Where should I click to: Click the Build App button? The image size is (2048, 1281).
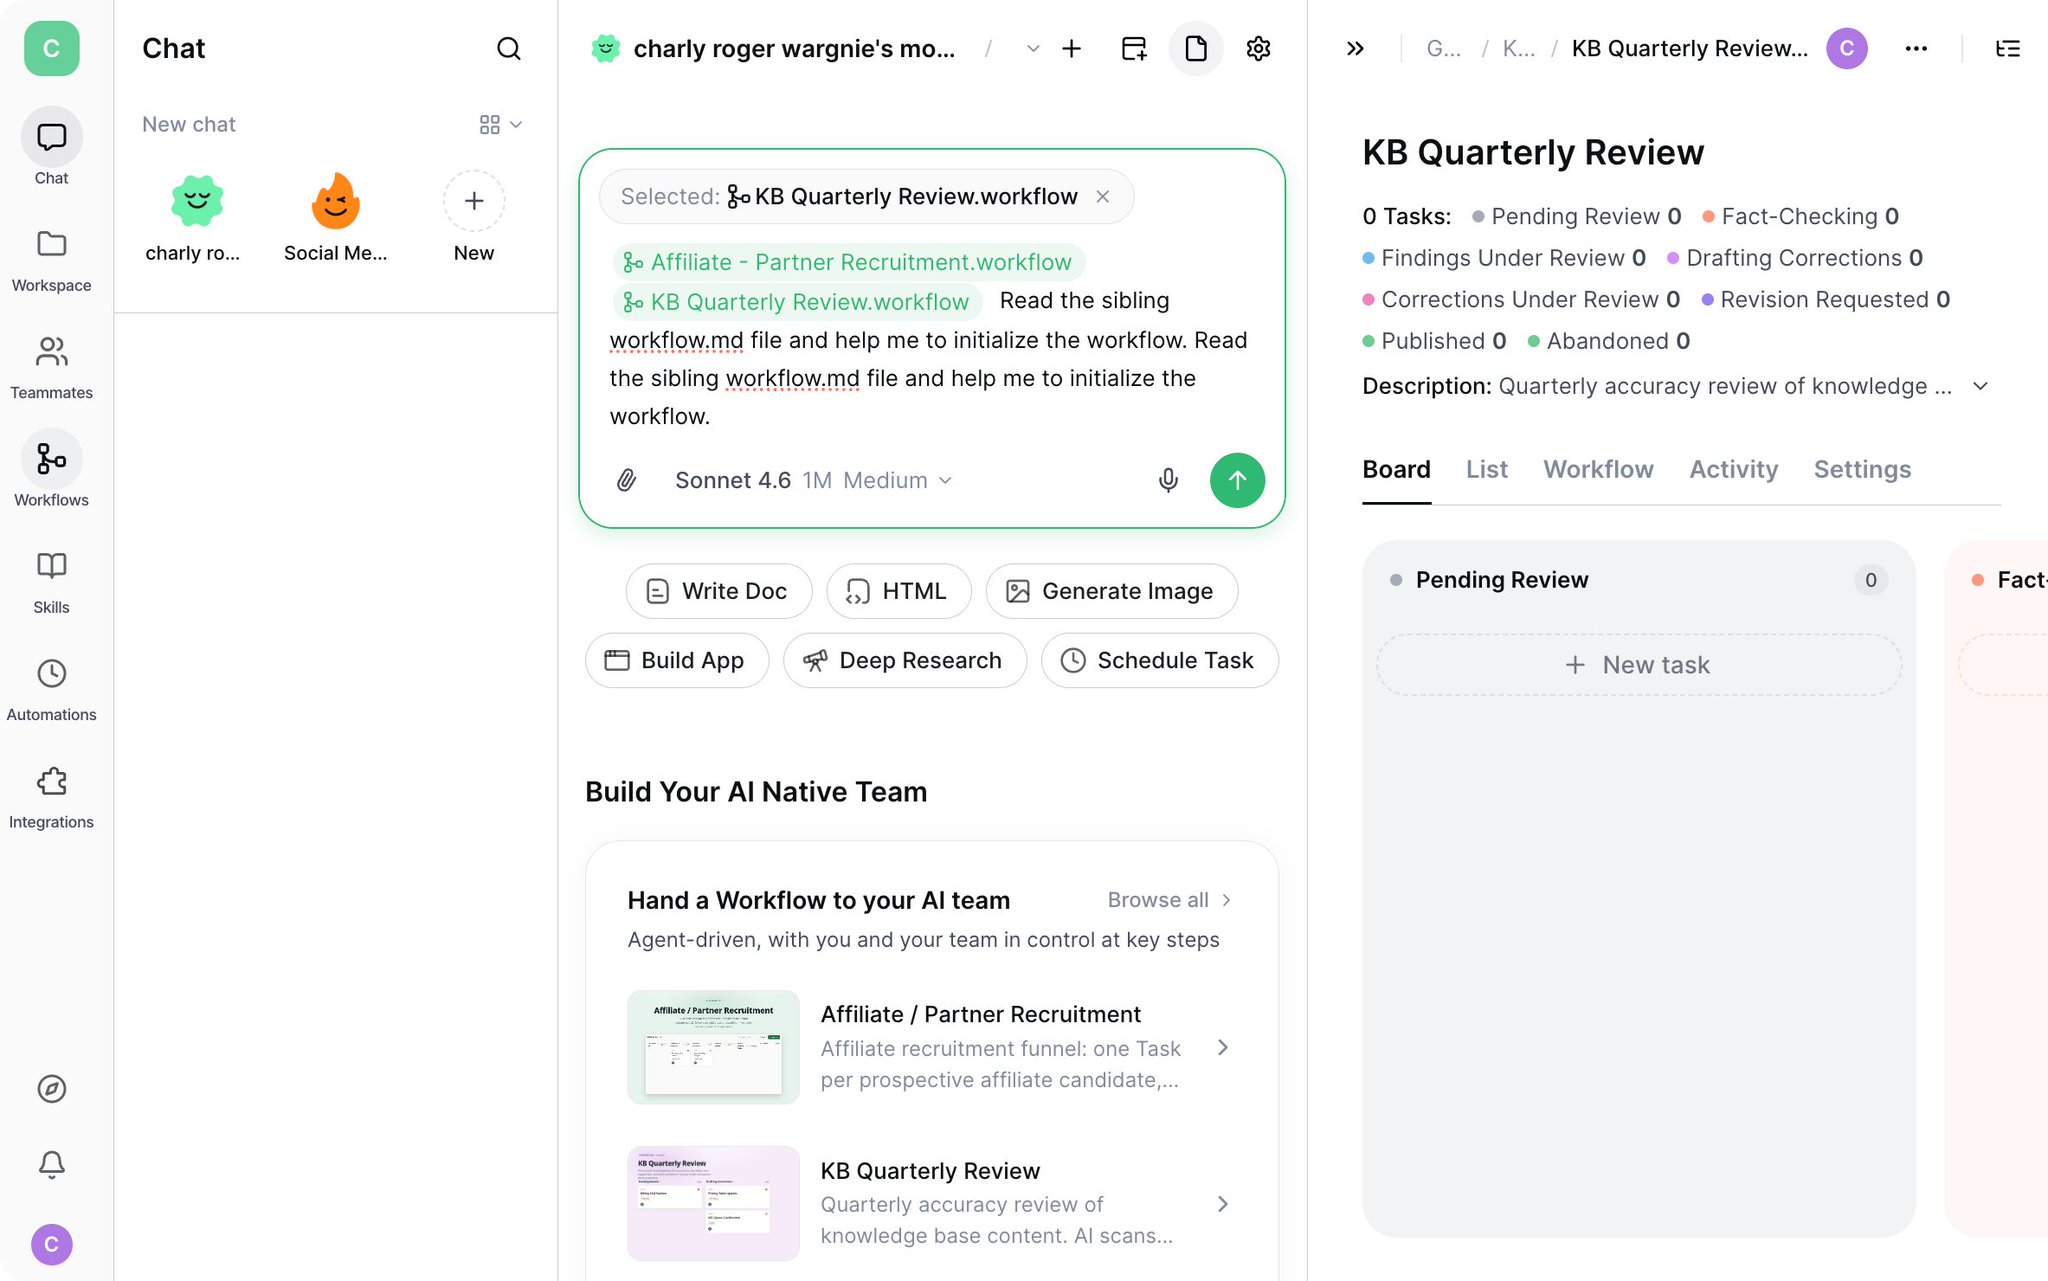[x=676, y=660]
